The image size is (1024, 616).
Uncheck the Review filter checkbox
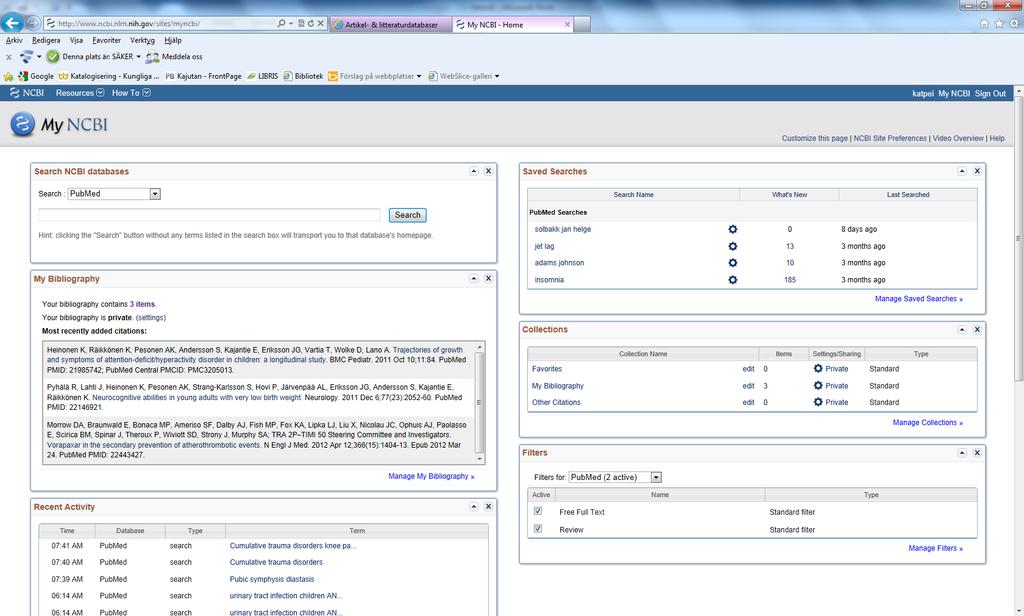(x=537, y=528)
